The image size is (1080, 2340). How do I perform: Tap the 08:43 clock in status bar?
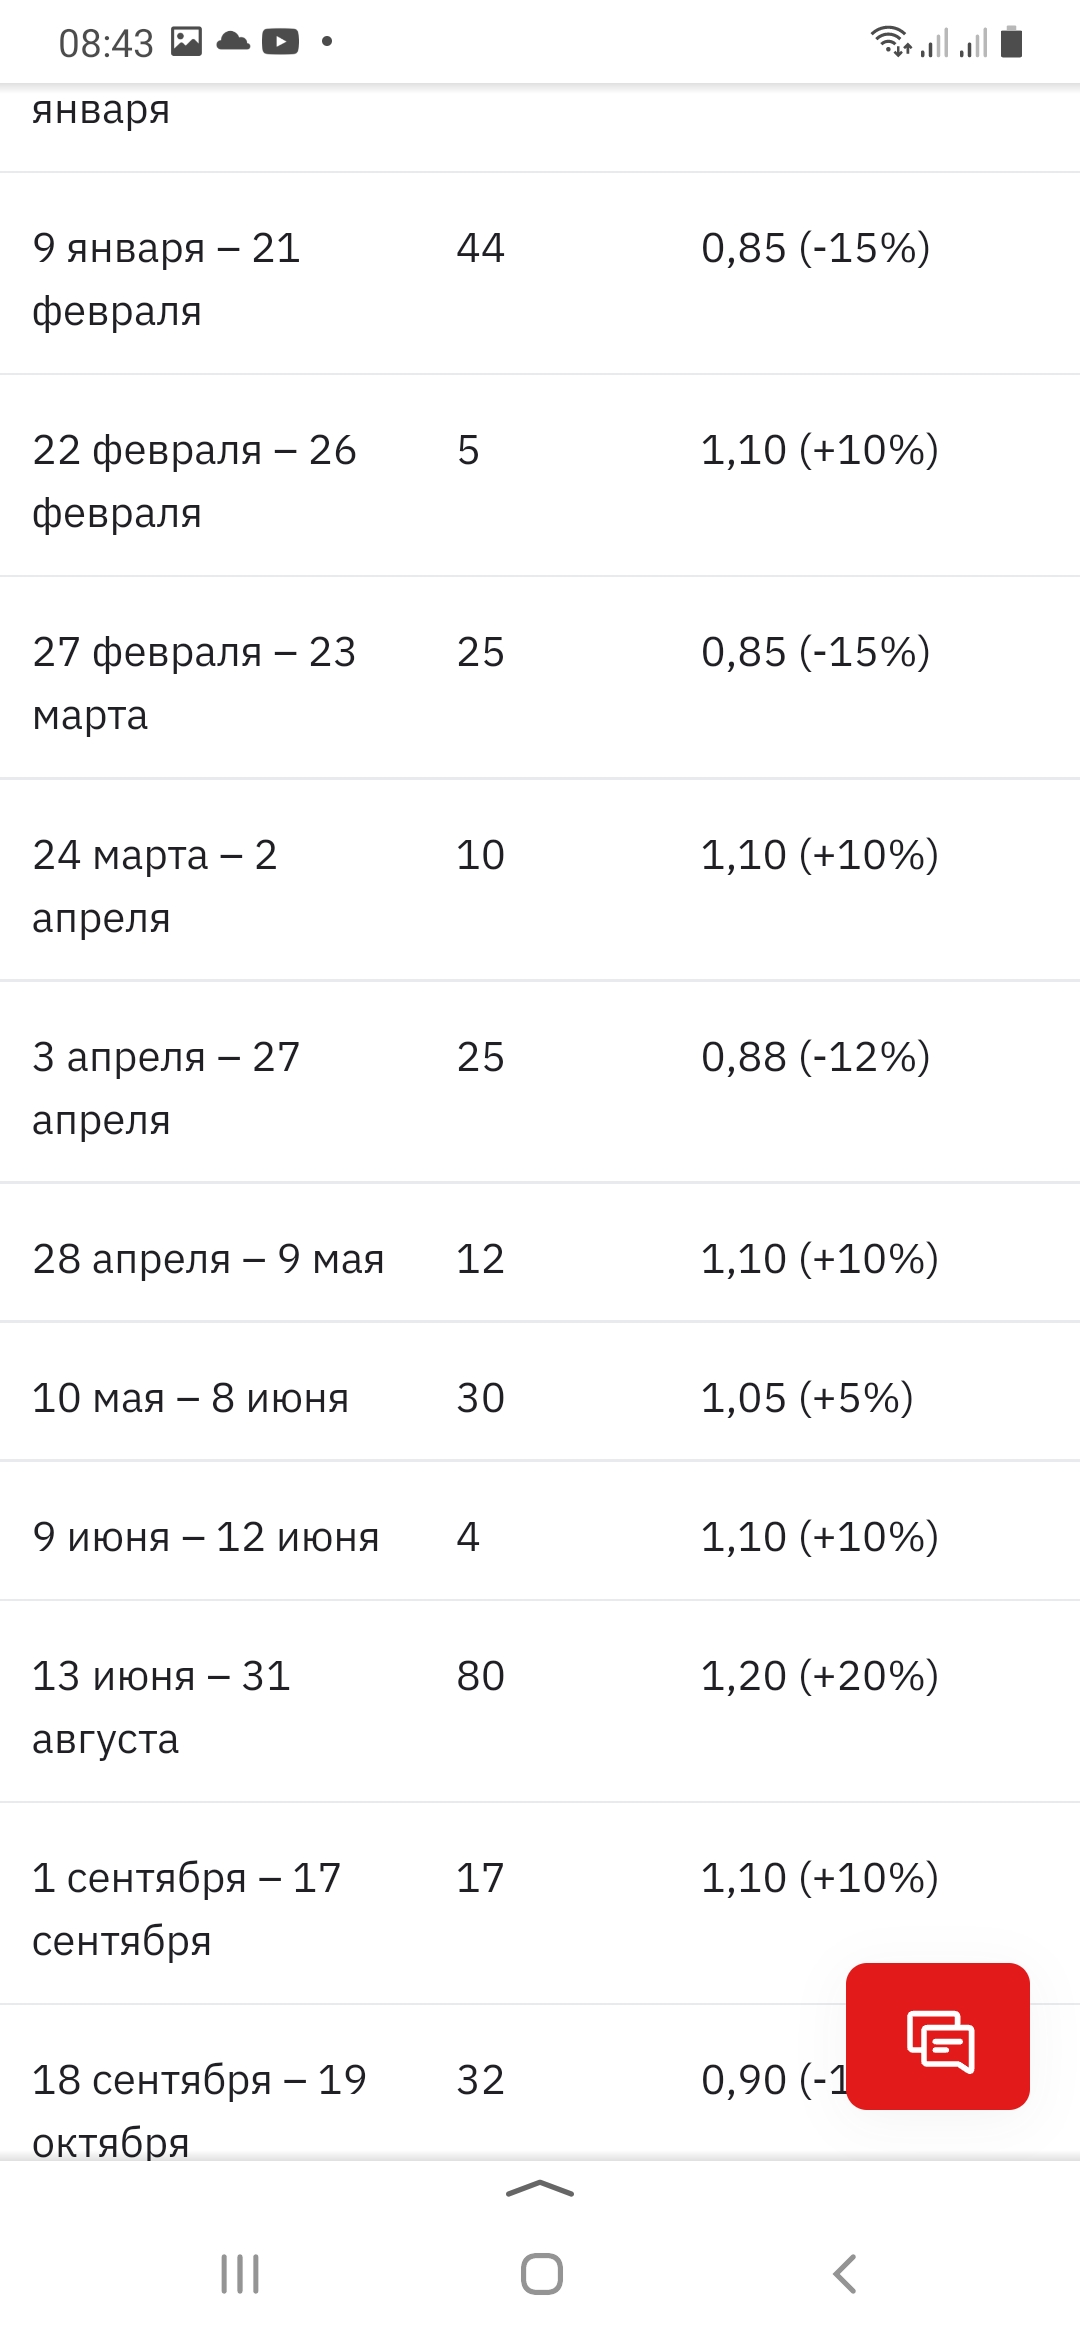coord(106,43)
